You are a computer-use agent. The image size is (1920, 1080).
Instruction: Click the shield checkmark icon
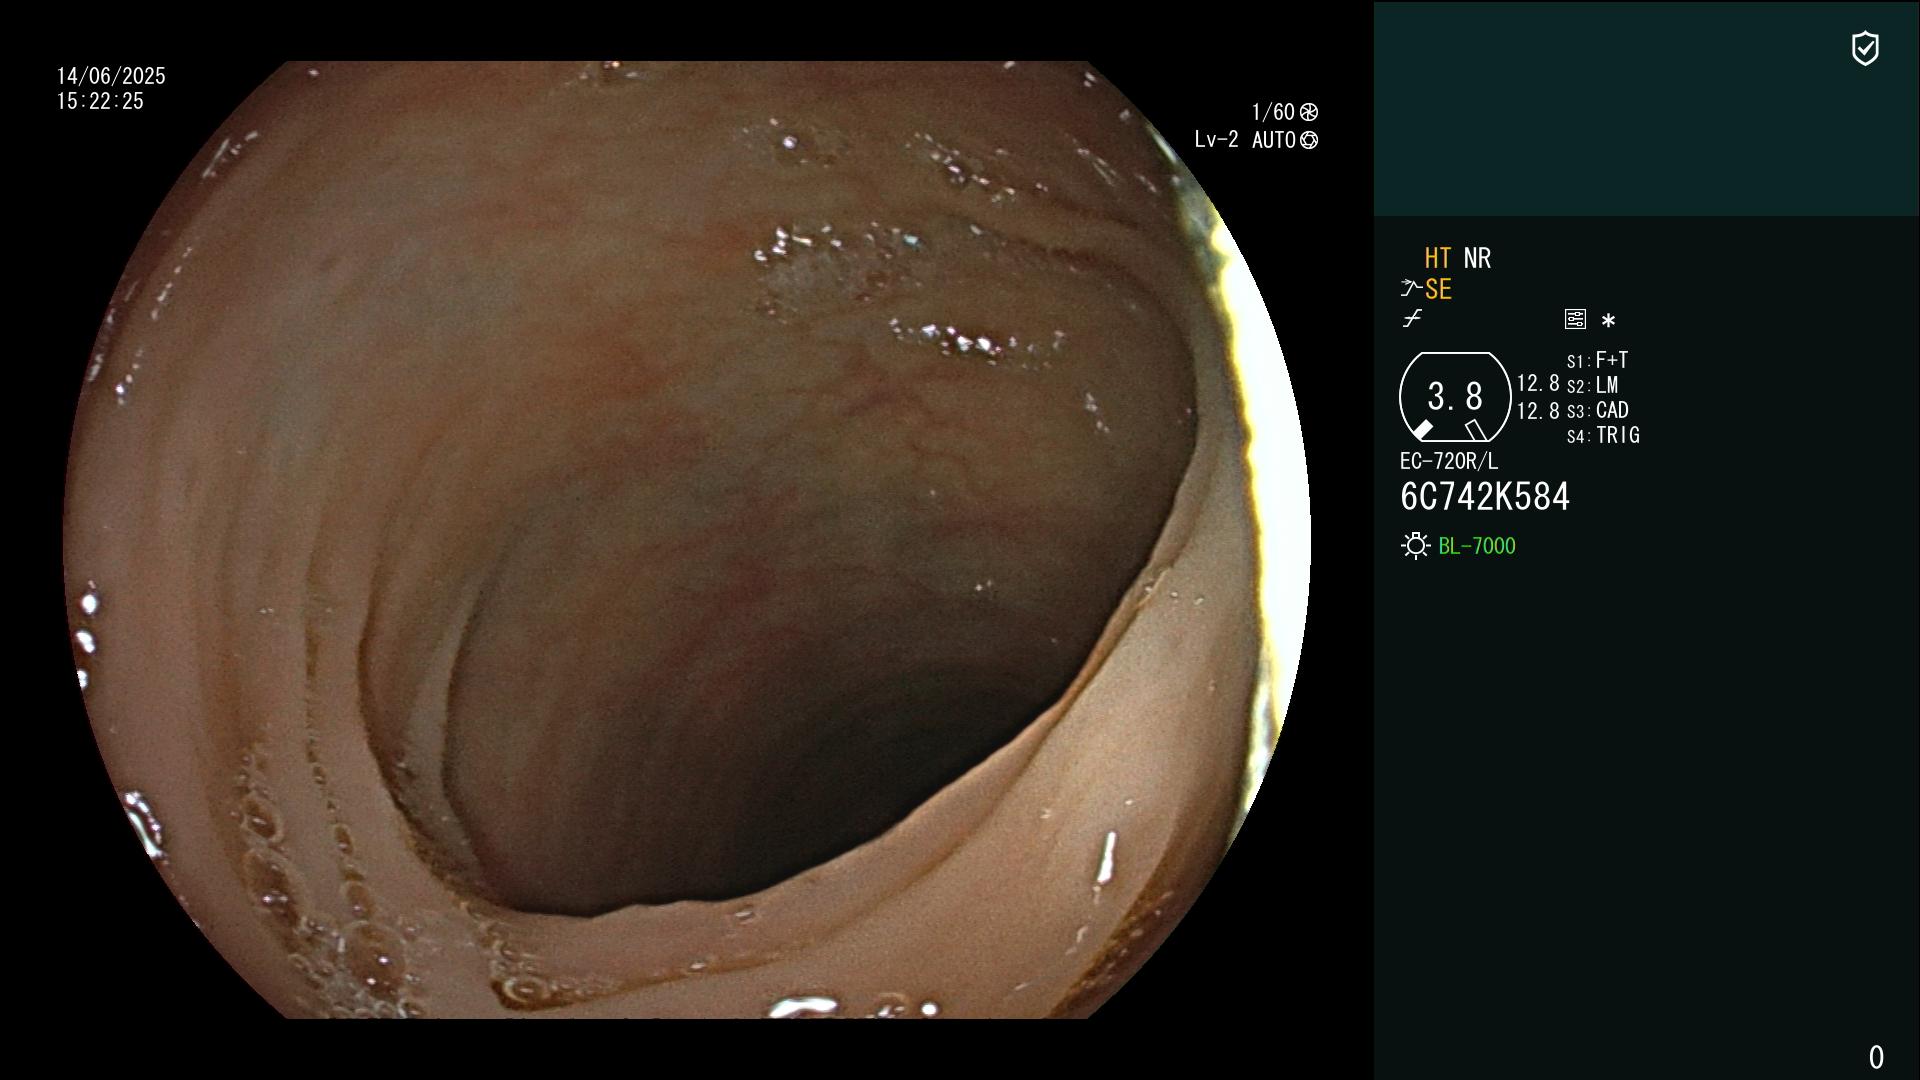point(1865,48)
